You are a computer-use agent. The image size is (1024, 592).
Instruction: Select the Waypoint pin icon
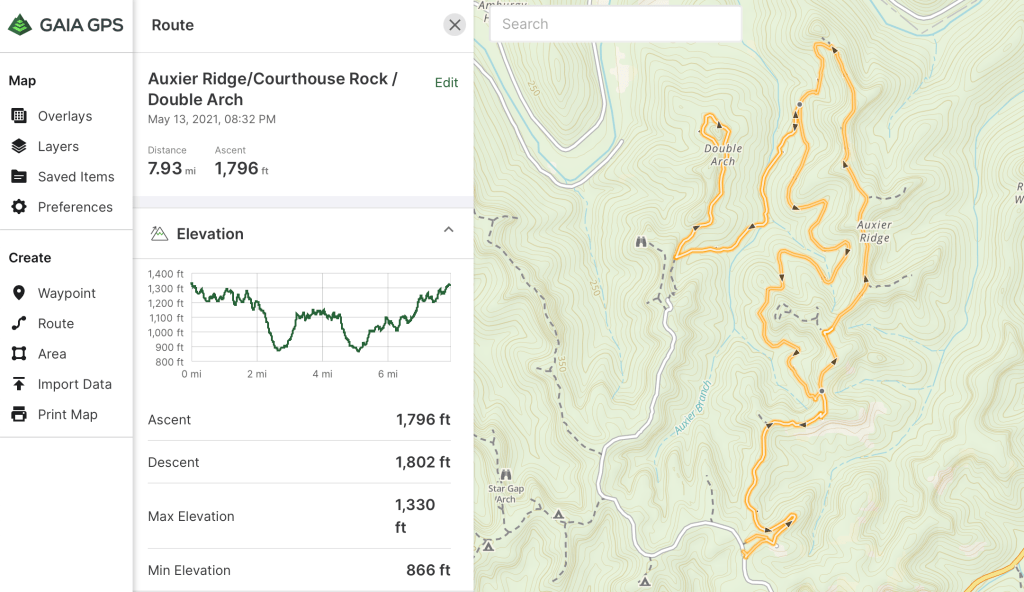pos(19,293)
